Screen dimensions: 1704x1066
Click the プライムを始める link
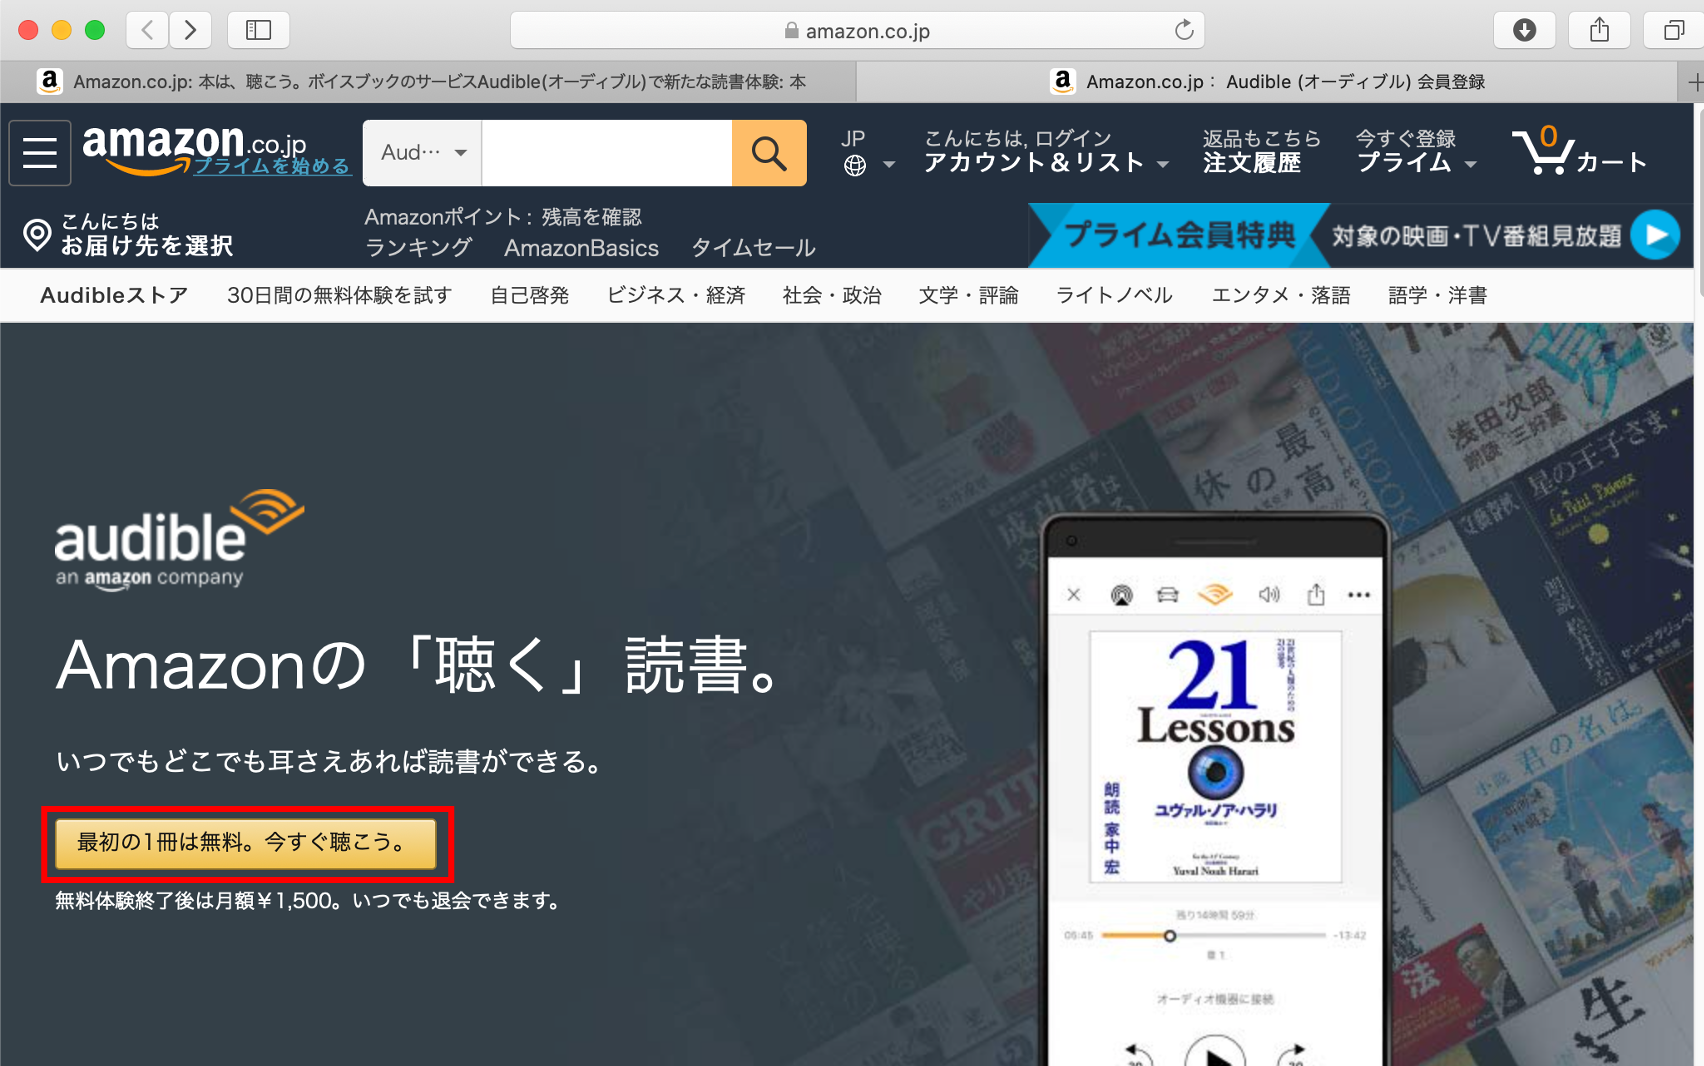pyautogui.click(x=272, y=166)
